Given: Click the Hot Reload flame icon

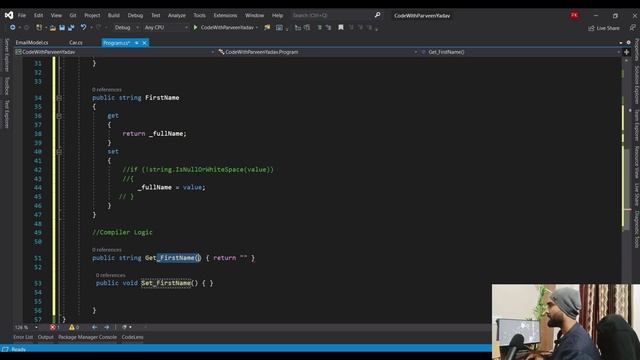Looking at the screenshot, I should [x=267, y=27].
